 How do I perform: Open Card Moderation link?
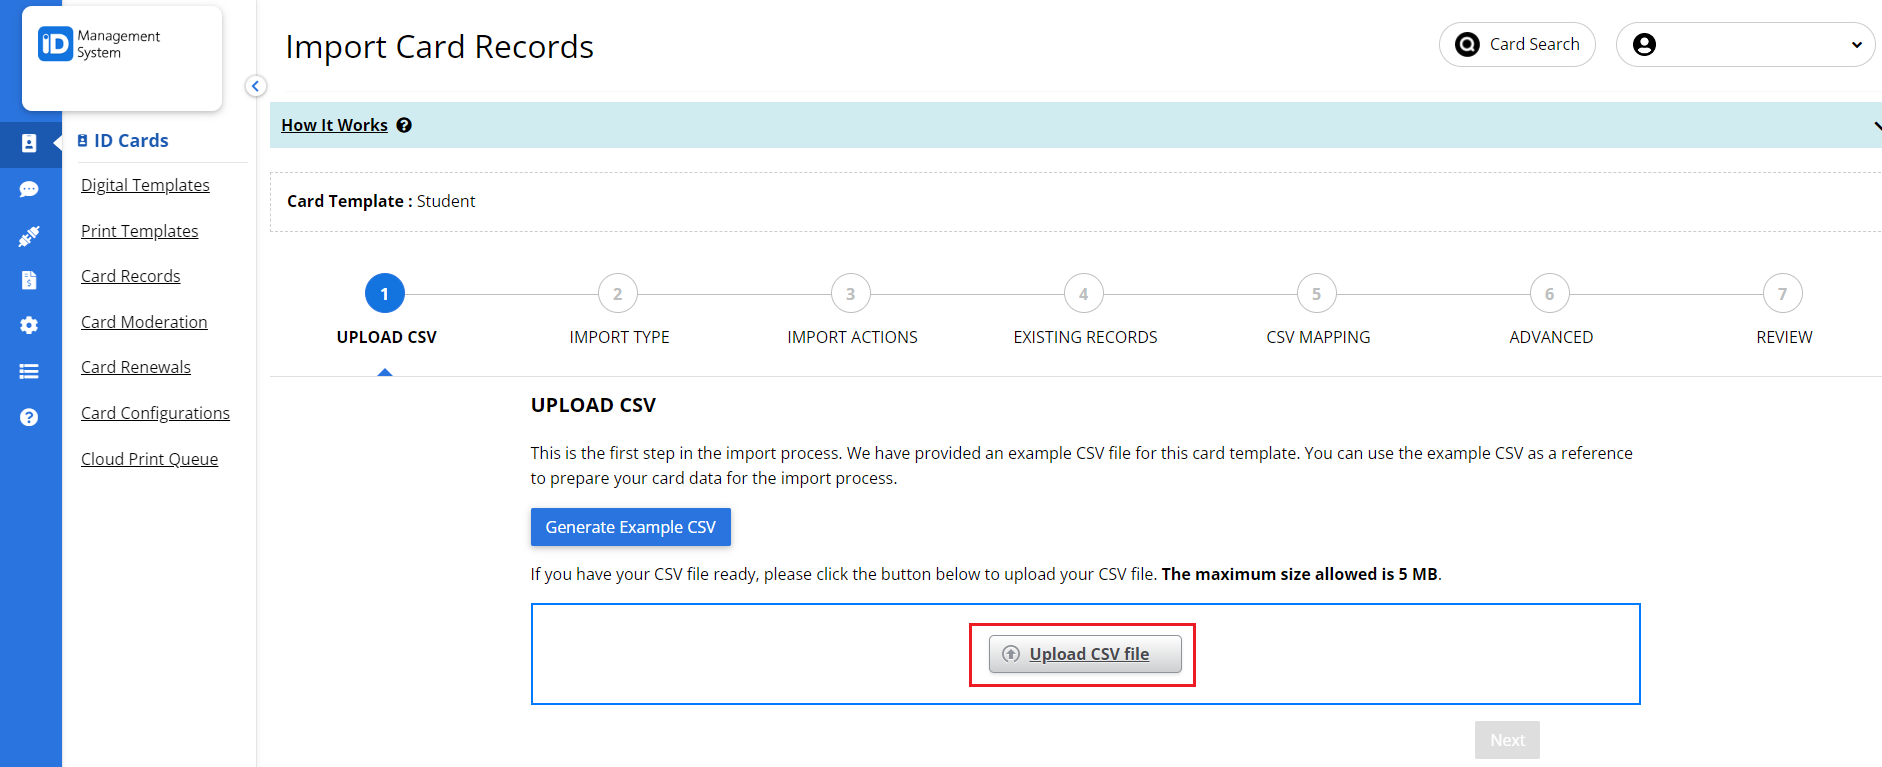click(x=144, y=322)
